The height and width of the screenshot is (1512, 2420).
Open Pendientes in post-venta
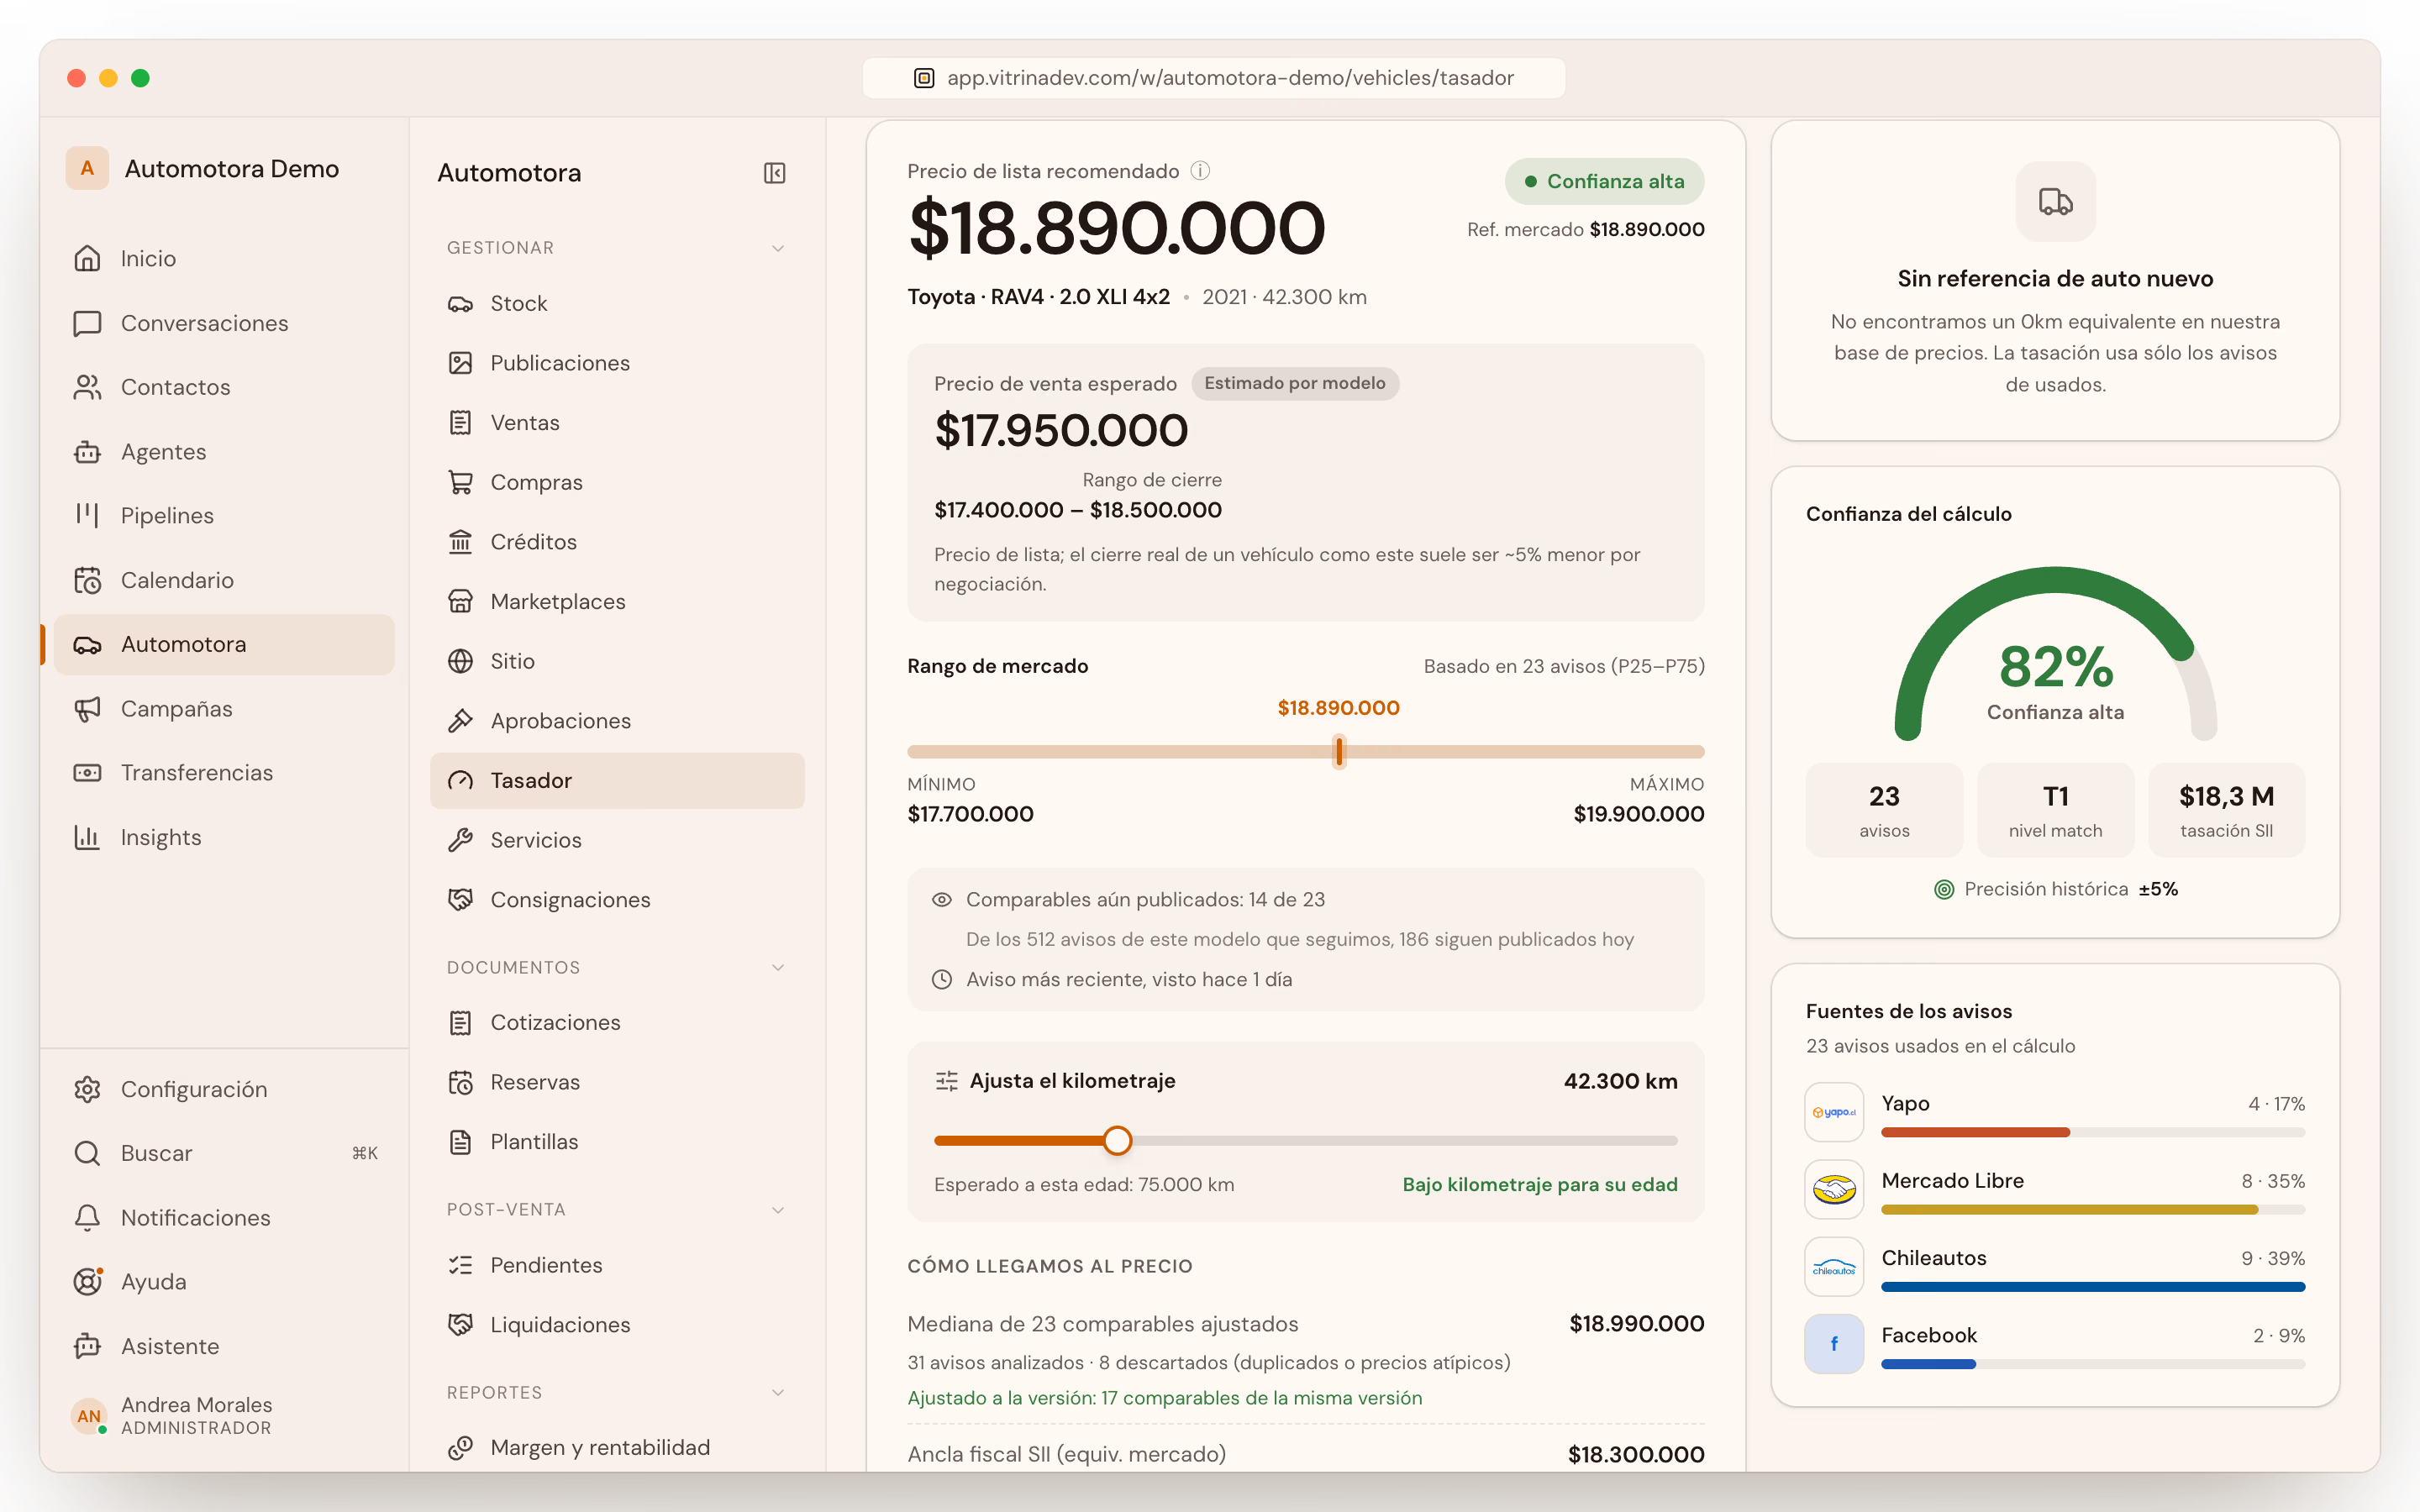click(x=617, y=1265)
